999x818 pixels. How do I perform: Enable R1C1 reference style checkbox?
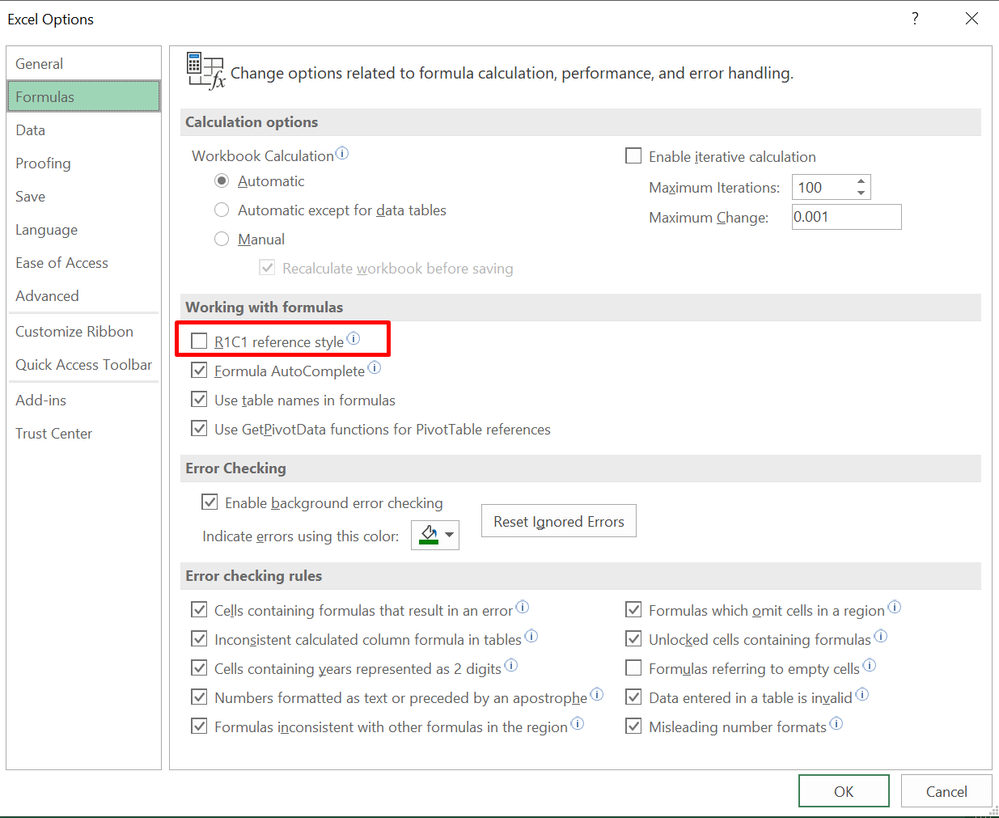199,341
